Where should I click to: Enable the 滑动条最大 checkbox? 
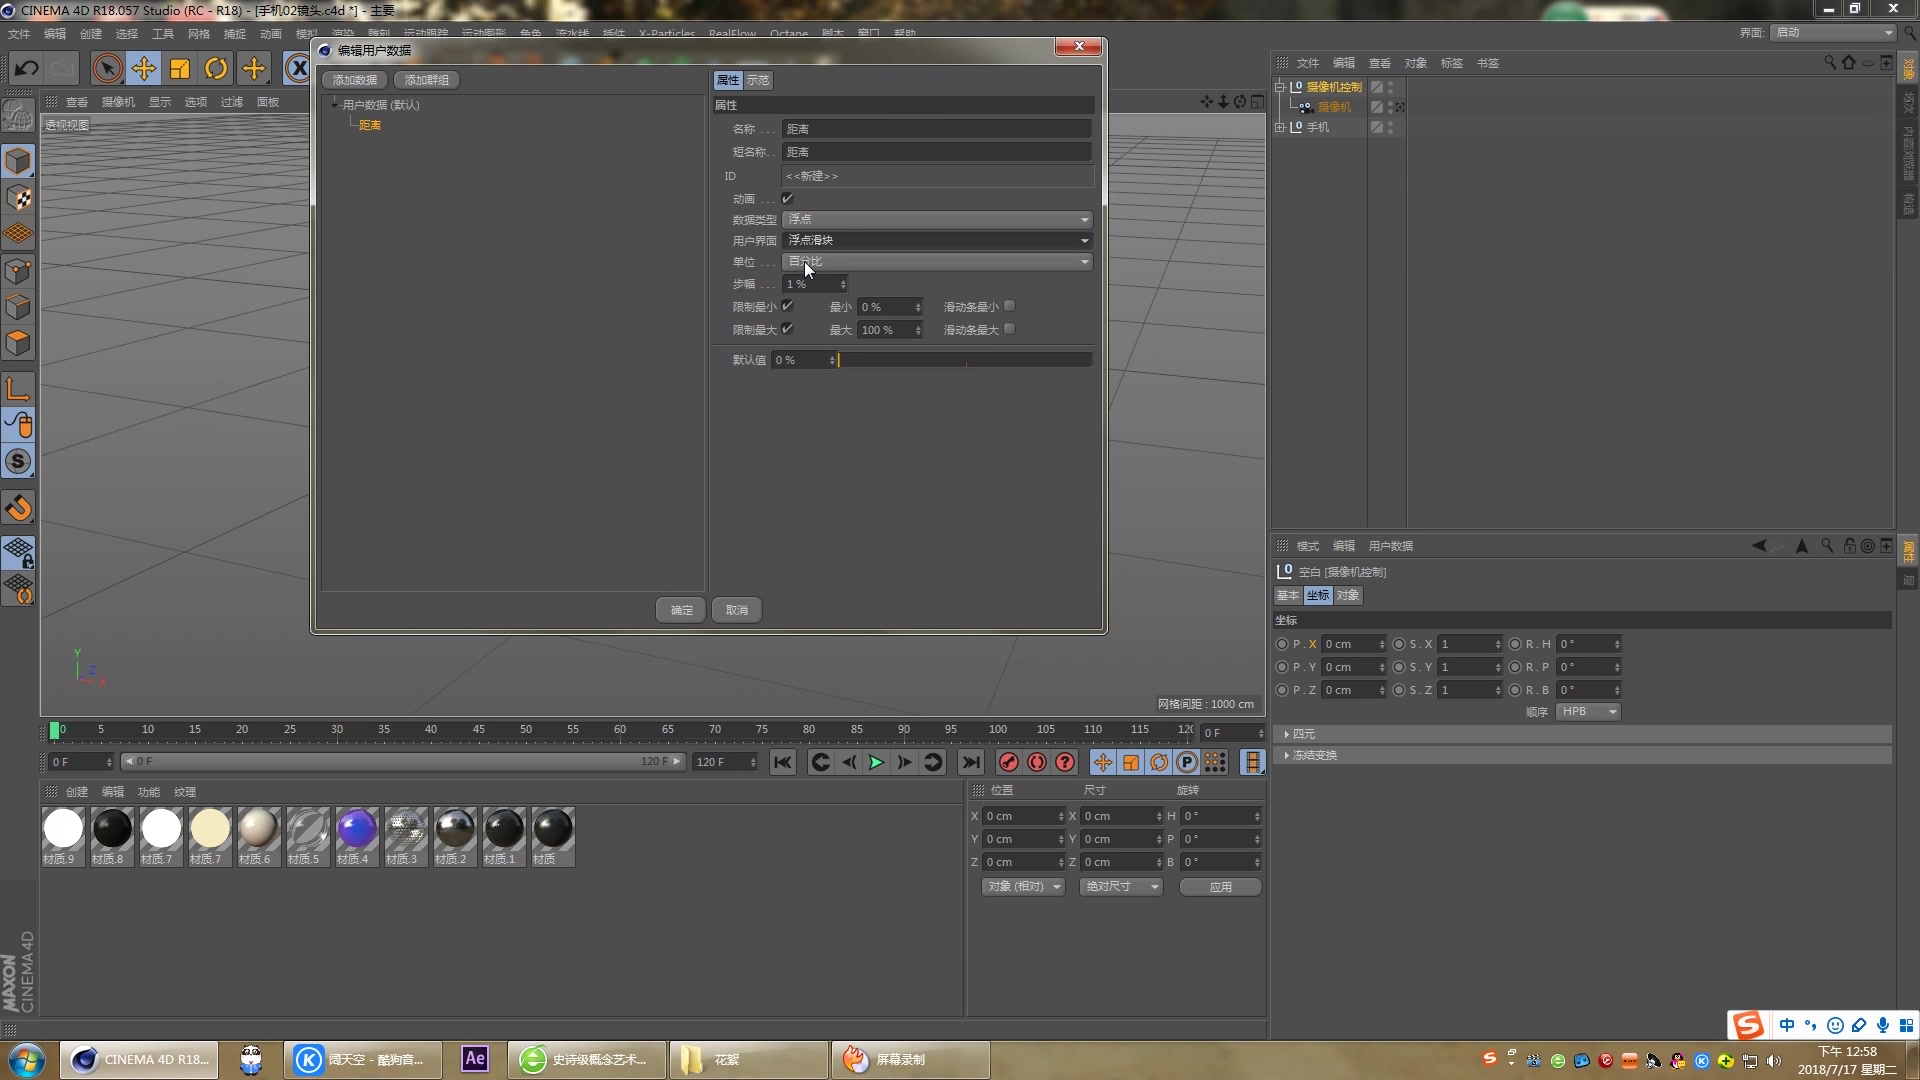1010,329
